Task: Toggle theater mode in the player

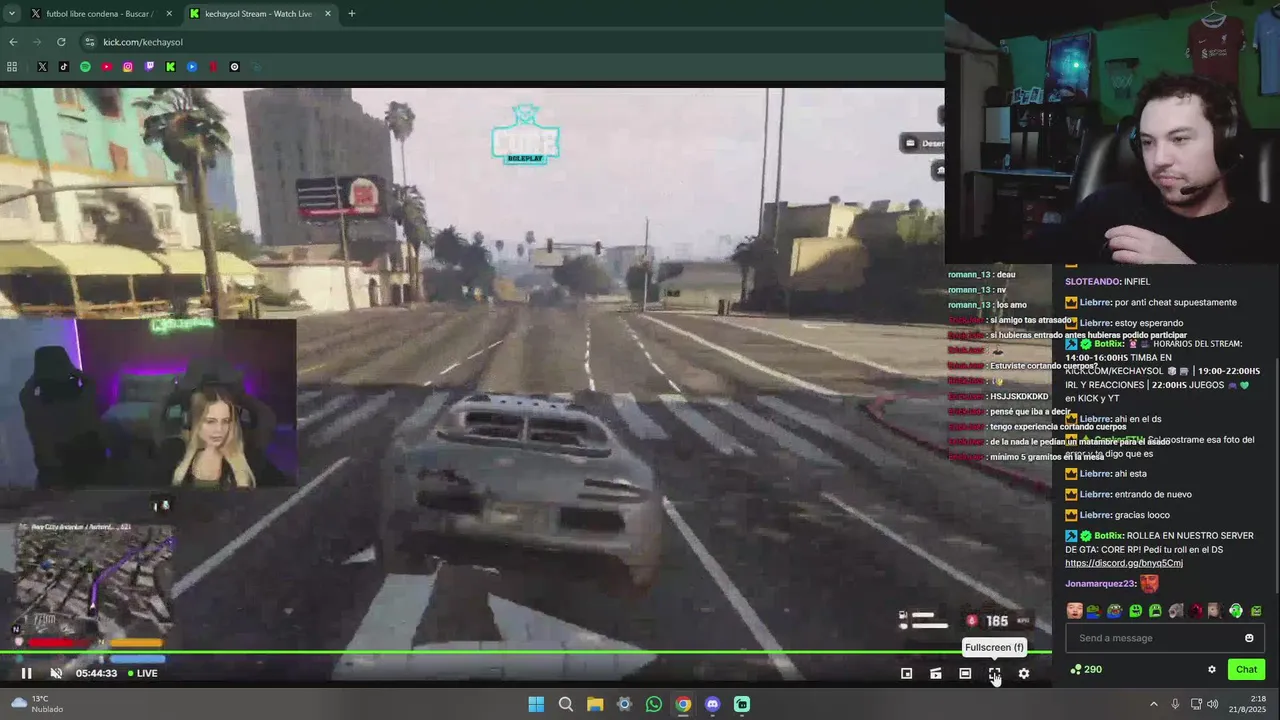Action: point(965,673)
